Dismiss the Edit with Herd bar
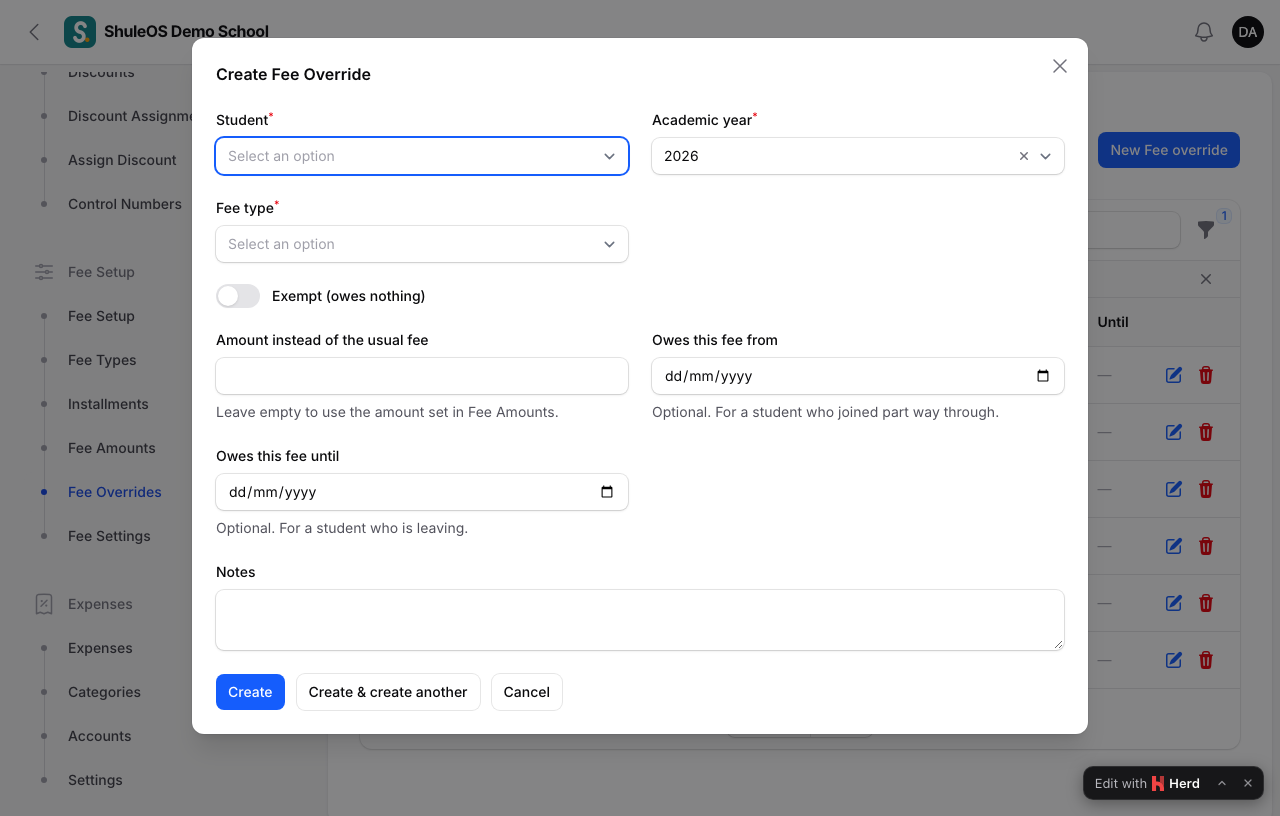The width and height of the screenshot is (1280, 816). [x=1248, y=783]
